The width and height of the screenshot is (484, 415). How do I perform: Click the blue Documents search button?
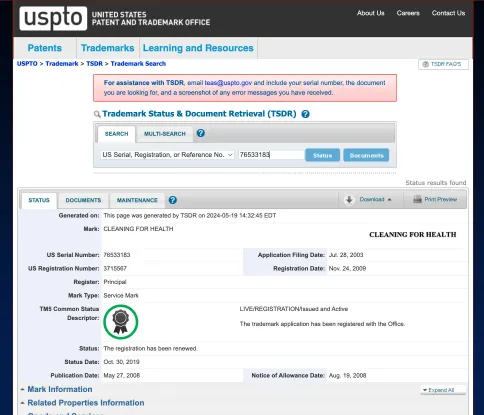[366, 155]
